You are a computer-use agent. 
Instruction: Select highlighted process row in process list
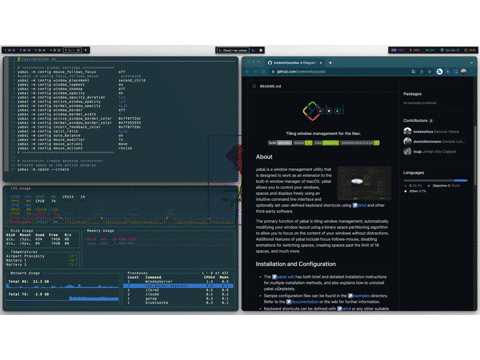(178, 286)
